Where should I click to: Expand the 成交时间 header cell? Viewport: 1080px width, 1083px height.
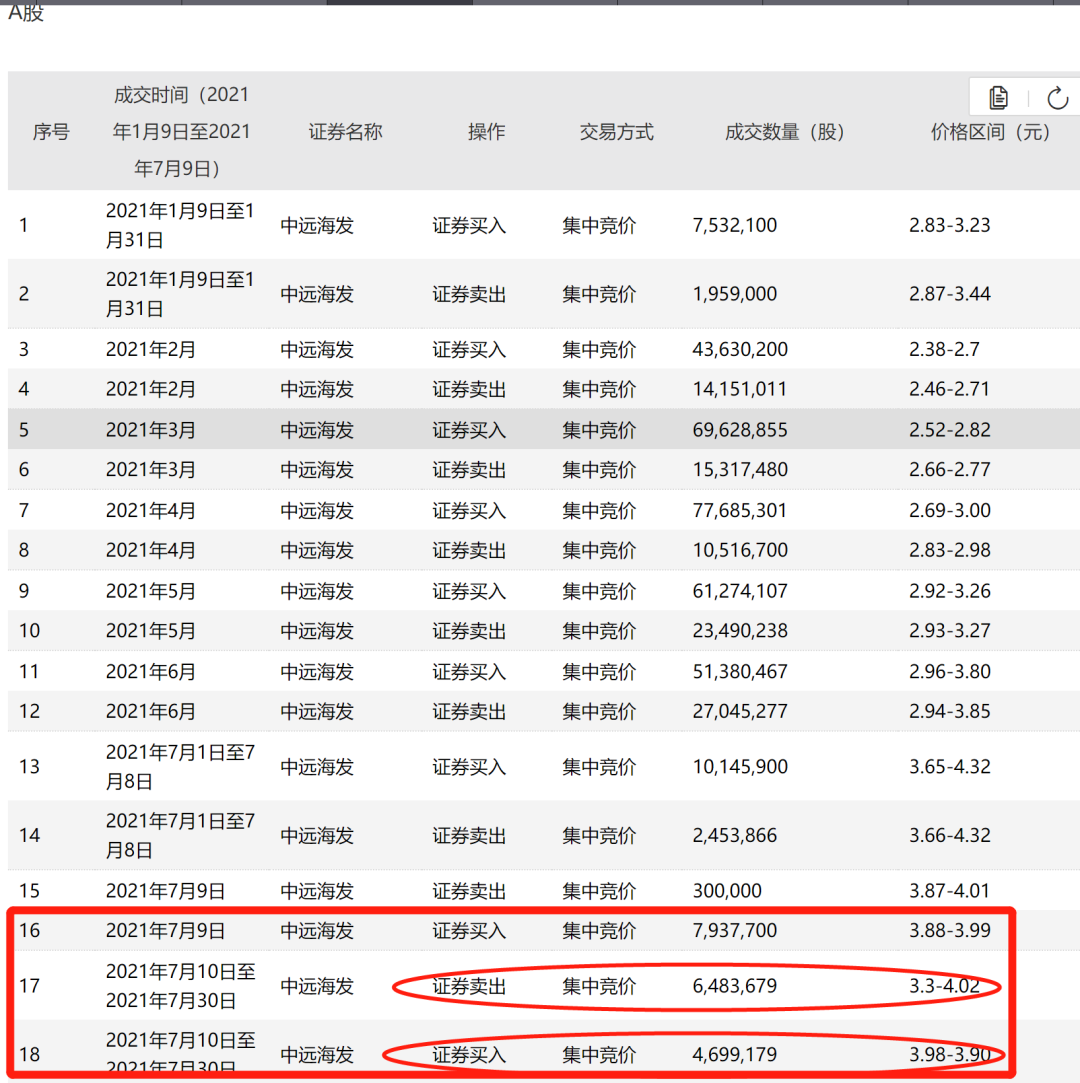coord(180,132)
